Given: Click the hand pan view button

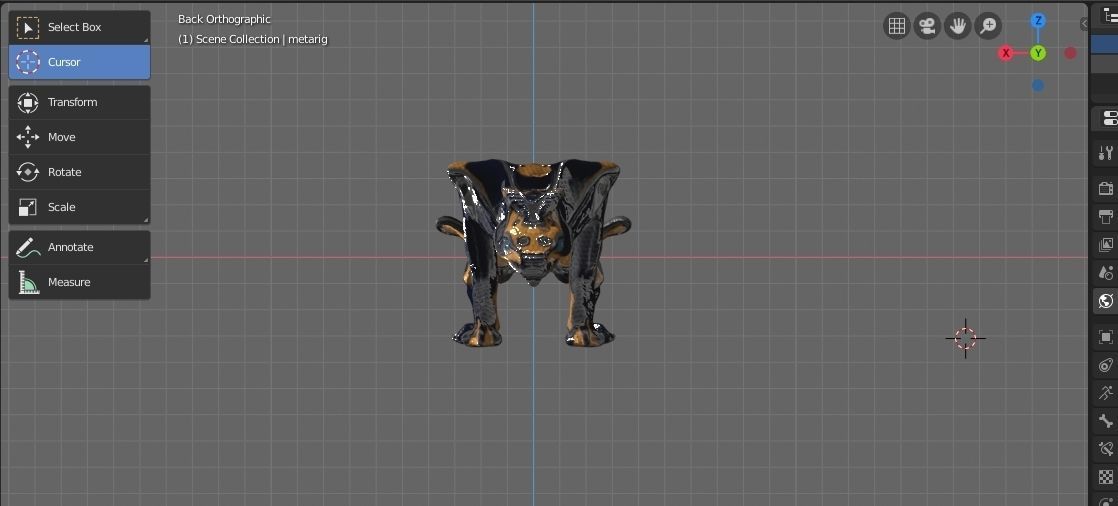Looking at the screenshot, I should coord(958,26).
